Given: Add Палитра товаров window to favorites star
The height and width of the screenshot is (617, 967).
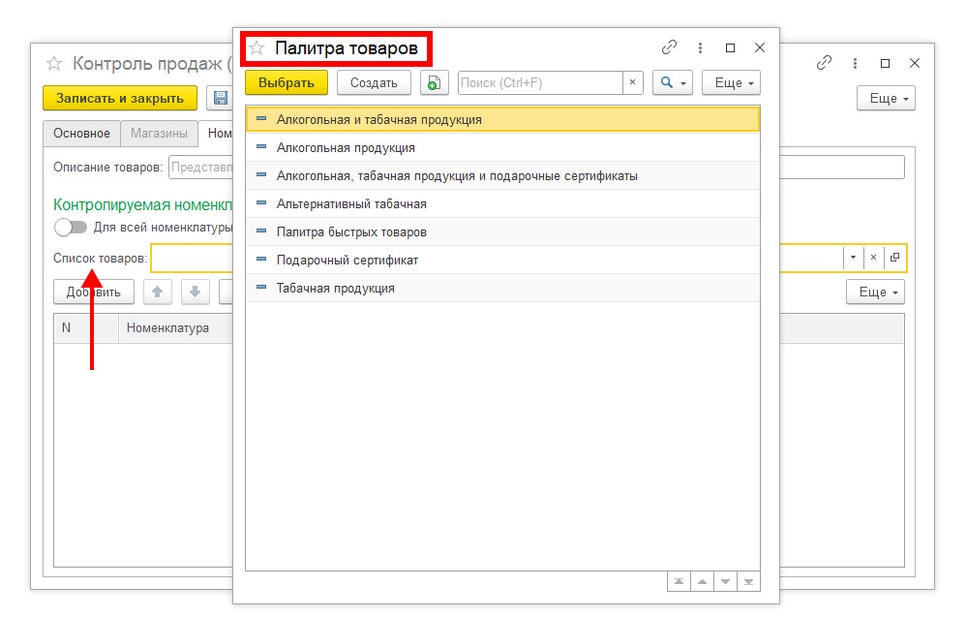Looking at the screenshot, I should tap(257, 48).
